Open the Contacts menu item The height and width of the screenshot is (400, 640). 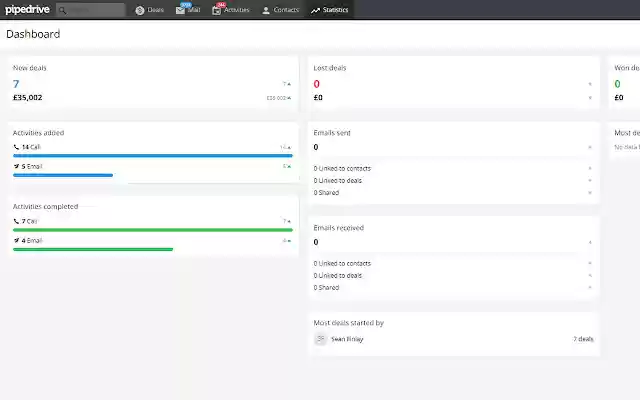tap(280, 10)
